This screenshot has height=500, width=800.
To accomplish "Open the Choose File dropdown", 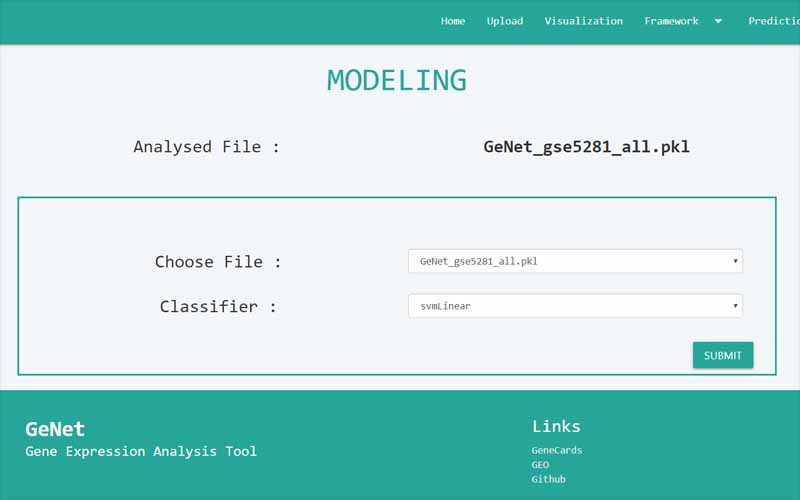I will click(x=574, y=262).
